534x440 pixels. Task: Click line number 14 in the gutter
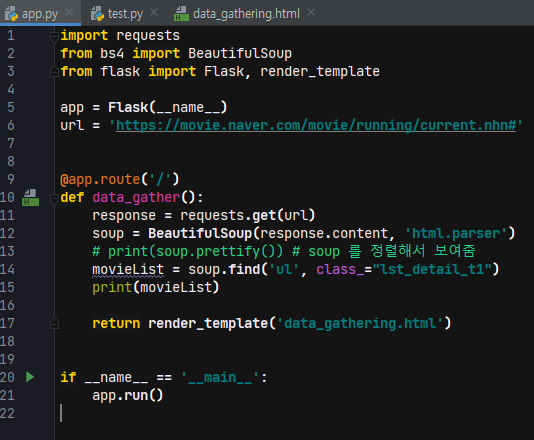[x=7, y=269]
